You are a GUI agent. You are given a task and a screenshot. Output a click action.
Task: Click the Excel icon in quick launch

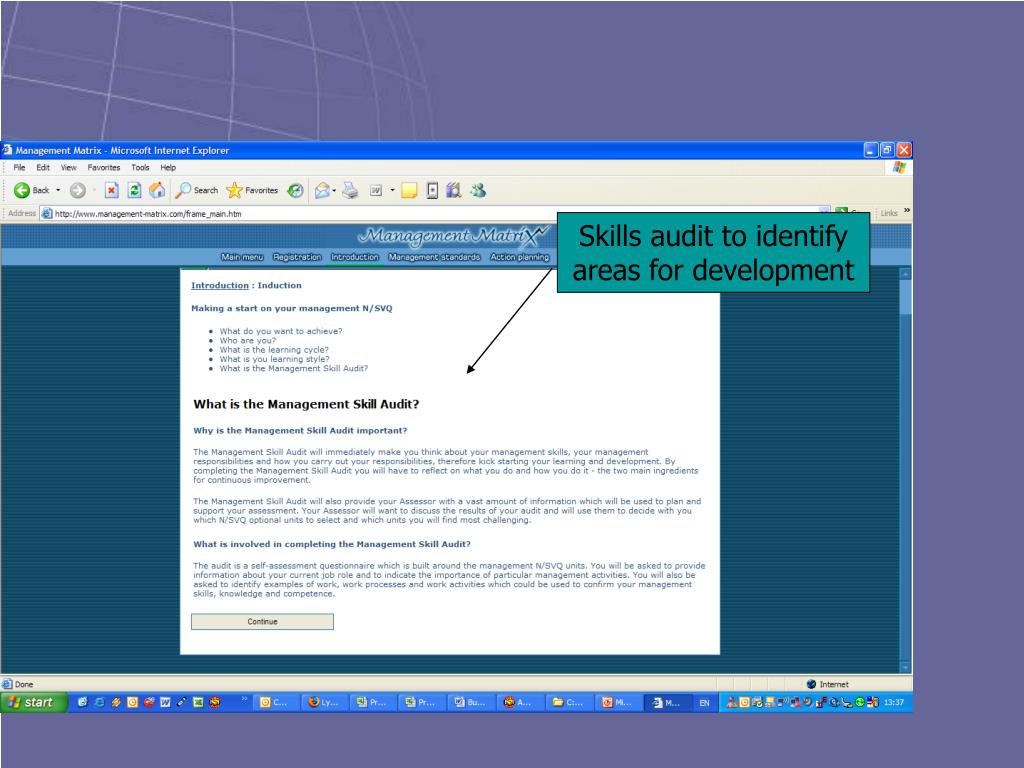coord(198,703)
